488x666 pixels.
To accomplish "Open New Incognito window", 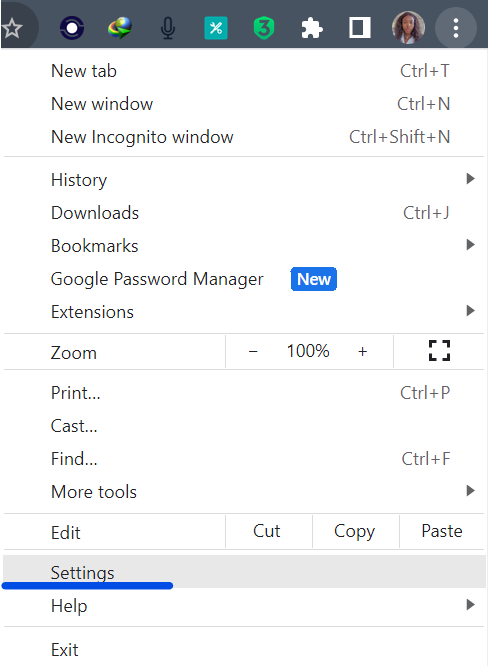I will coord(244,137).
